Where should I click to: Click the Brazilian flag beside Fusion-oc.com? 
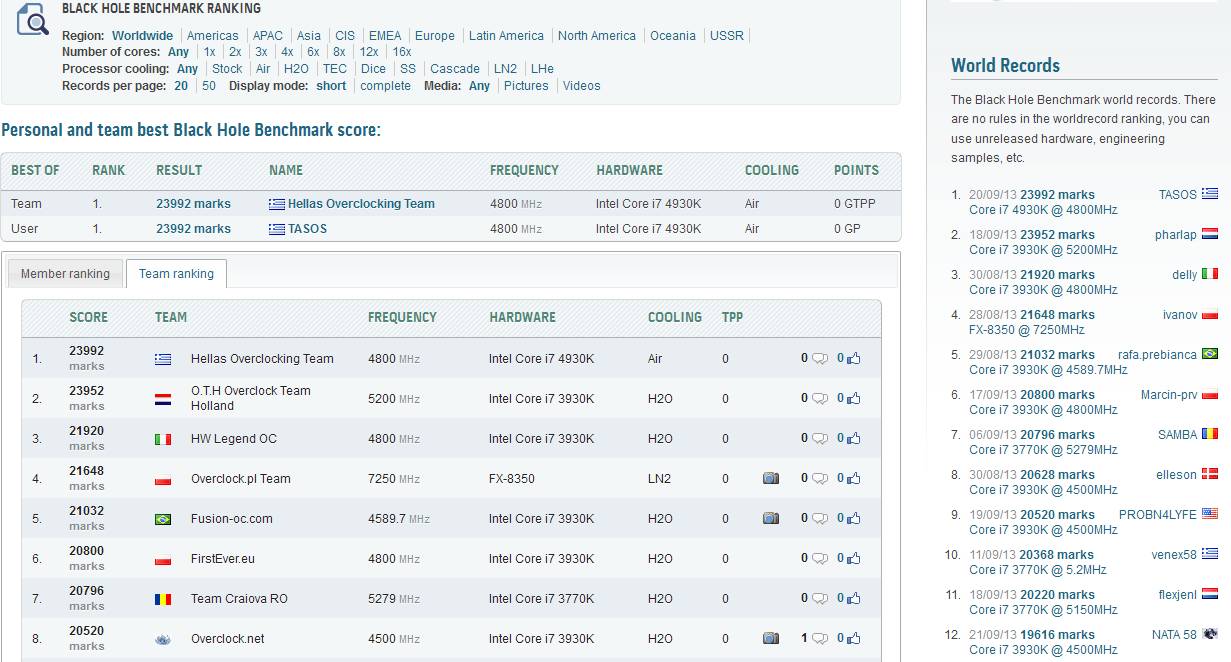pos(163,519)
